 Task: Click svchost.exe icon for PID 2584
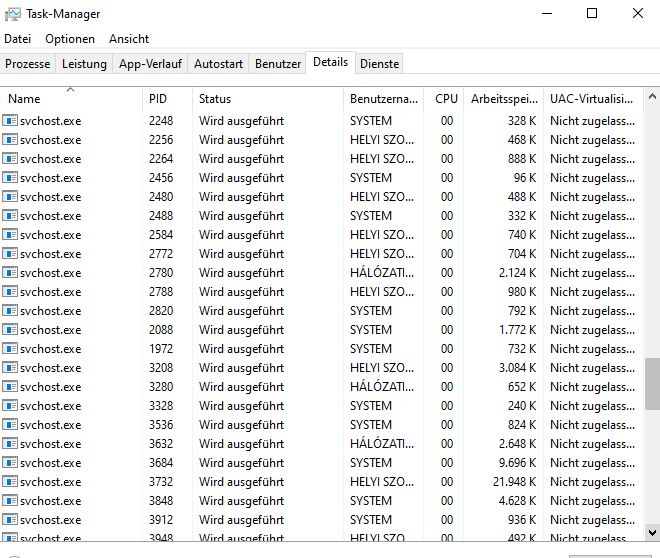[10, 234]
